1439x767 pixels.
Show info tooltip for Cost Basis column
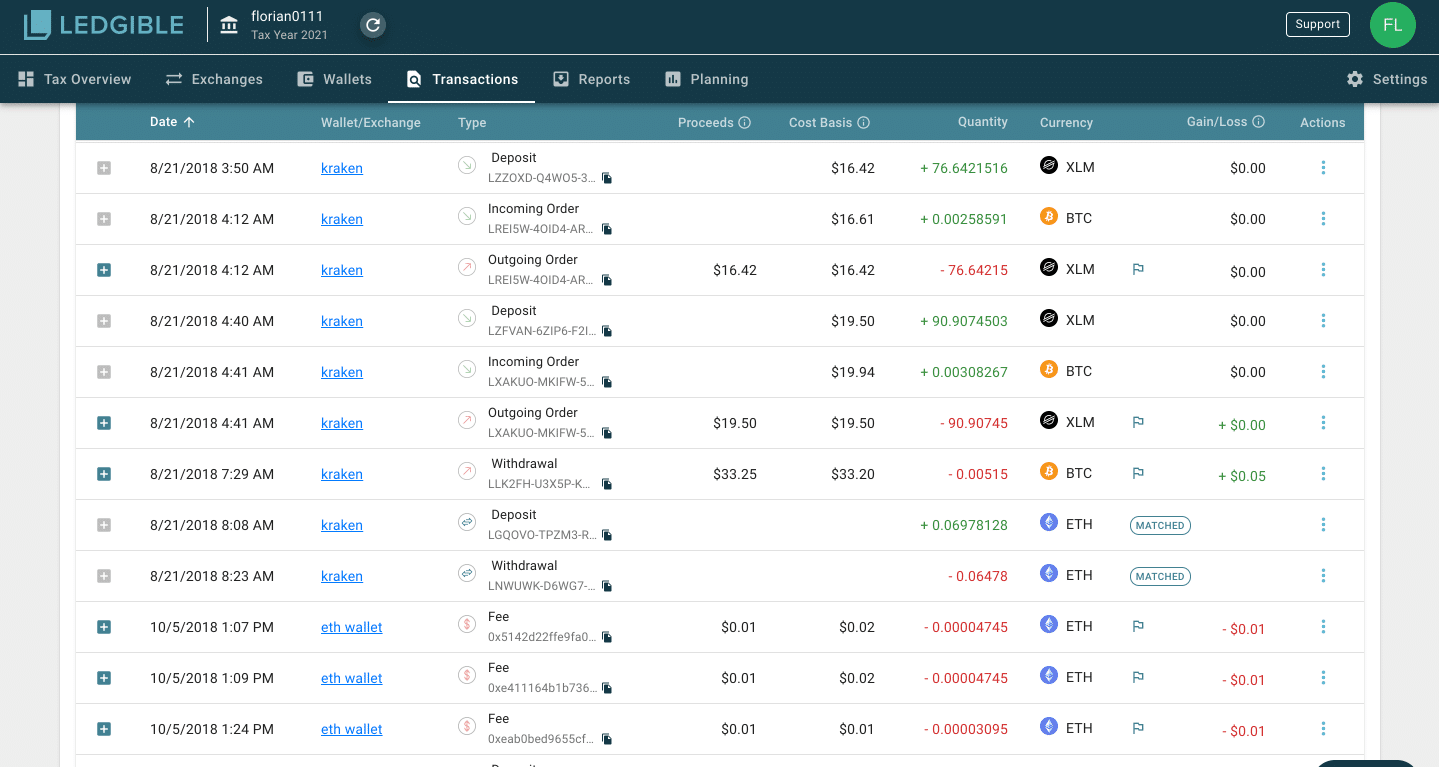[863, 123]
